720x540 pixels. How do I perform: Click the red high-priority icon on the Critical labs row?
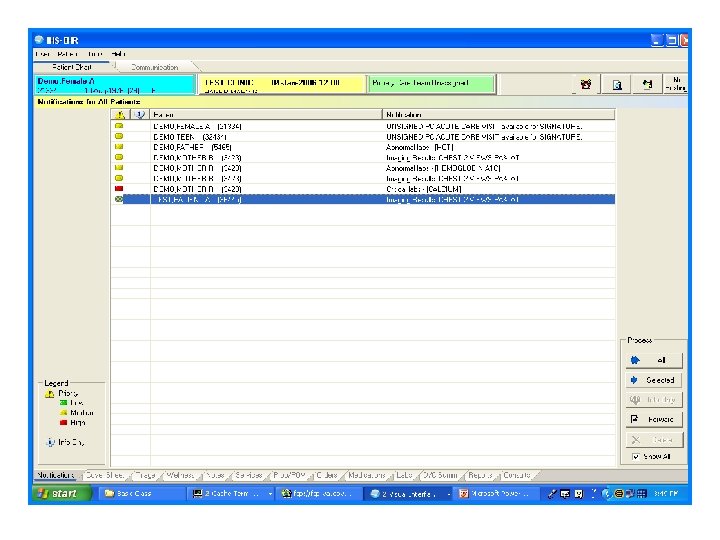tap(119, 189)
